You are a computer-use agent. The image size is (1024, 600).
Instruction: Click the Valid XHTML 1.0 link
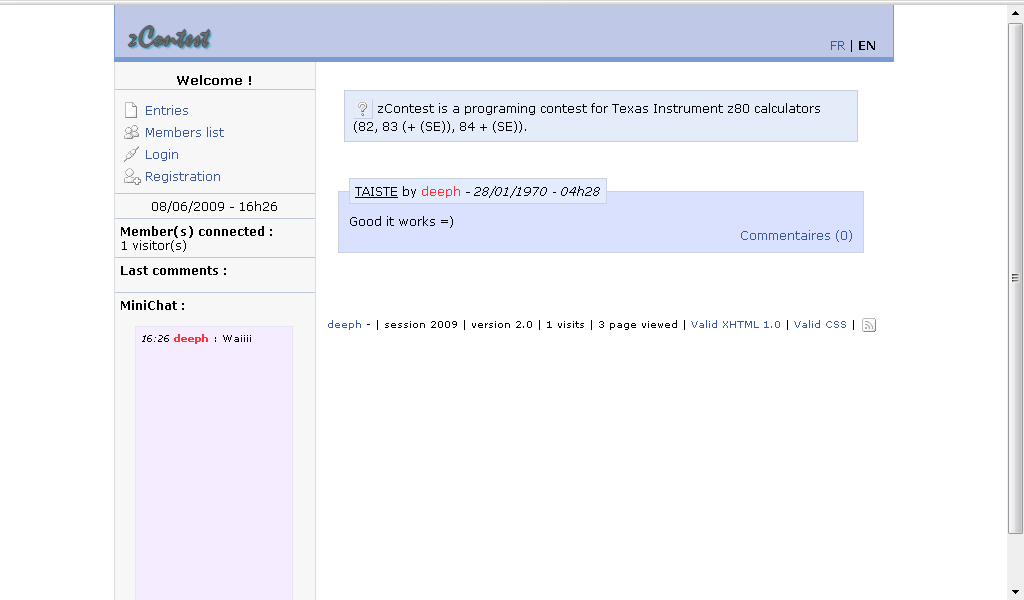[735, 324]
